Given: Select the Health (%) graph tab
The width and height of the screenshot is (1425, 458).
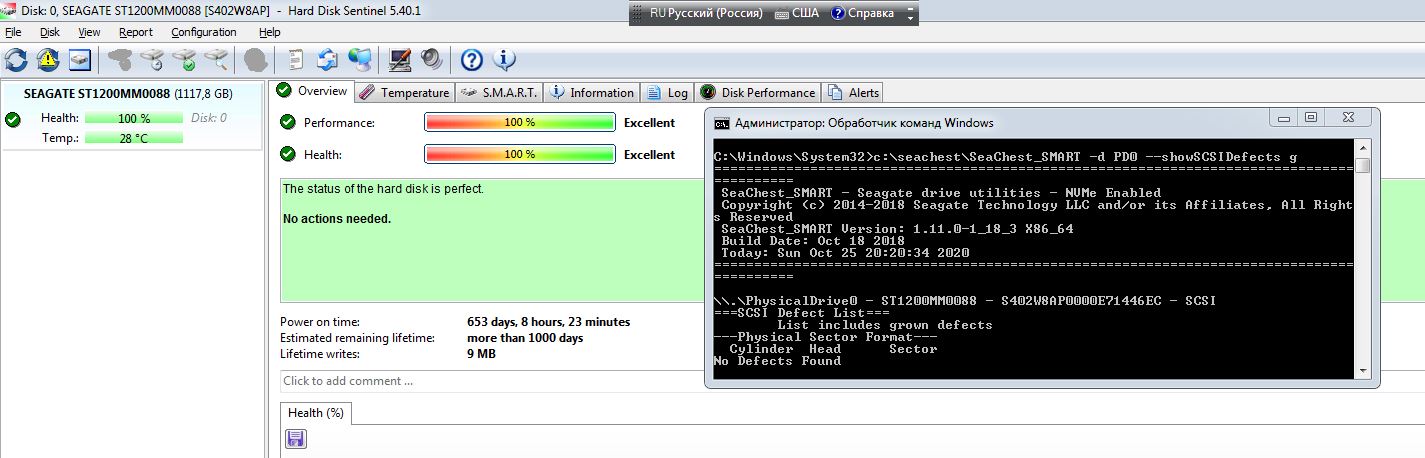Looking at the screenshot, I should 316,412.
